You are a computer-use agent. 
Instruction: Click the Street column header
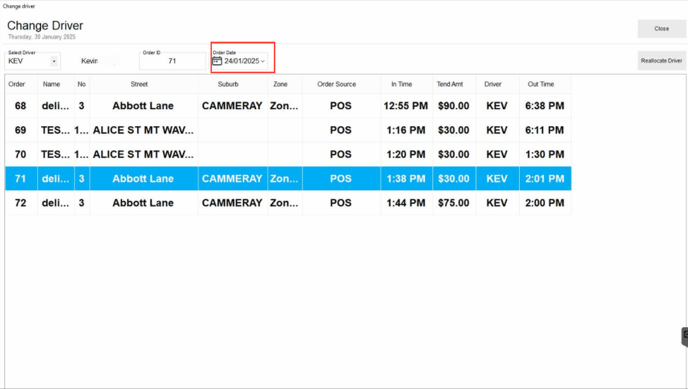(139, 84)
